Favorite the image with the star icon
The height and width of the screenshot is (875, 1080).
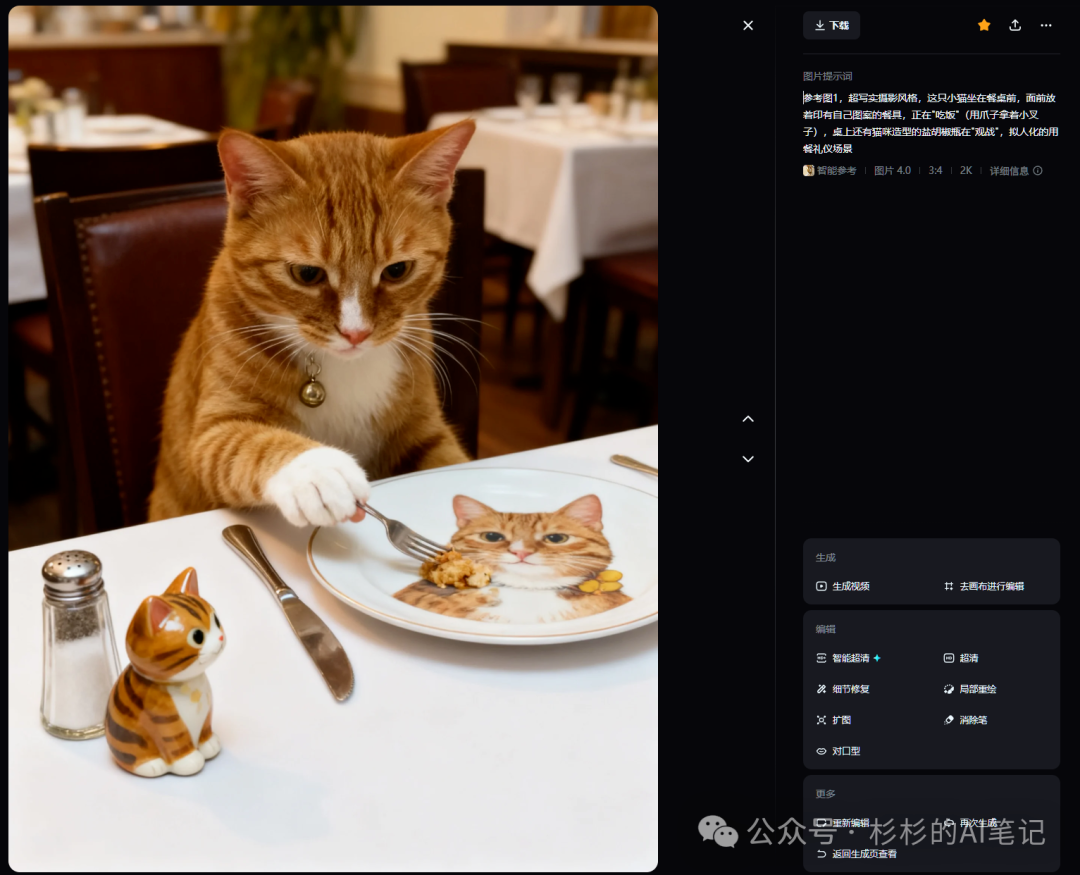[984, 25]
